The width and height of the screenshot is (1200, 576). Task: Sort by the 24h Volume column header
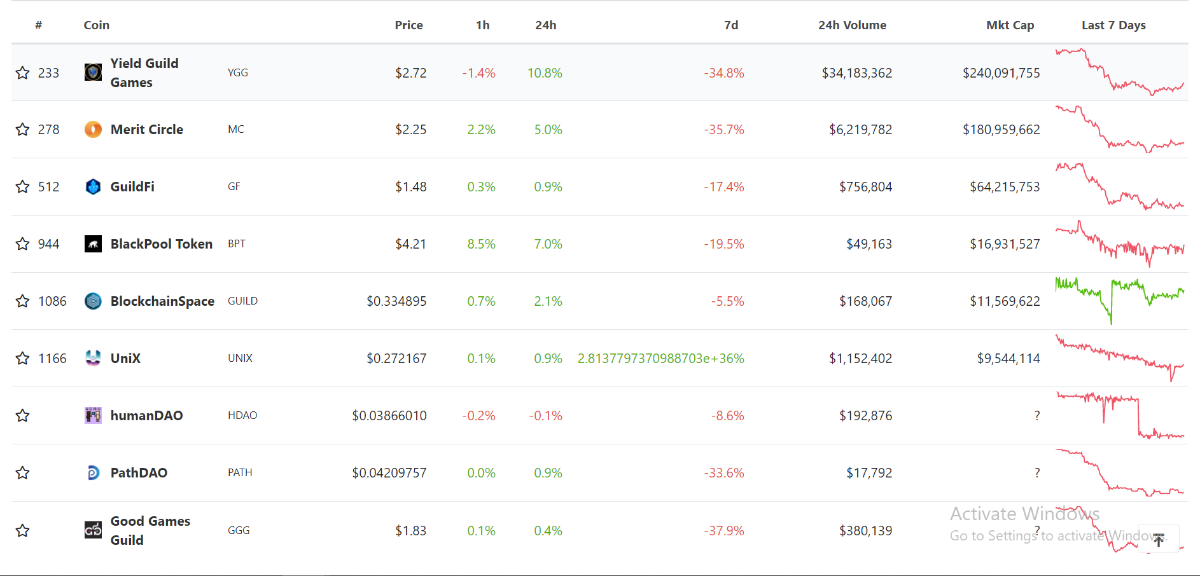[x=852, y=25]
